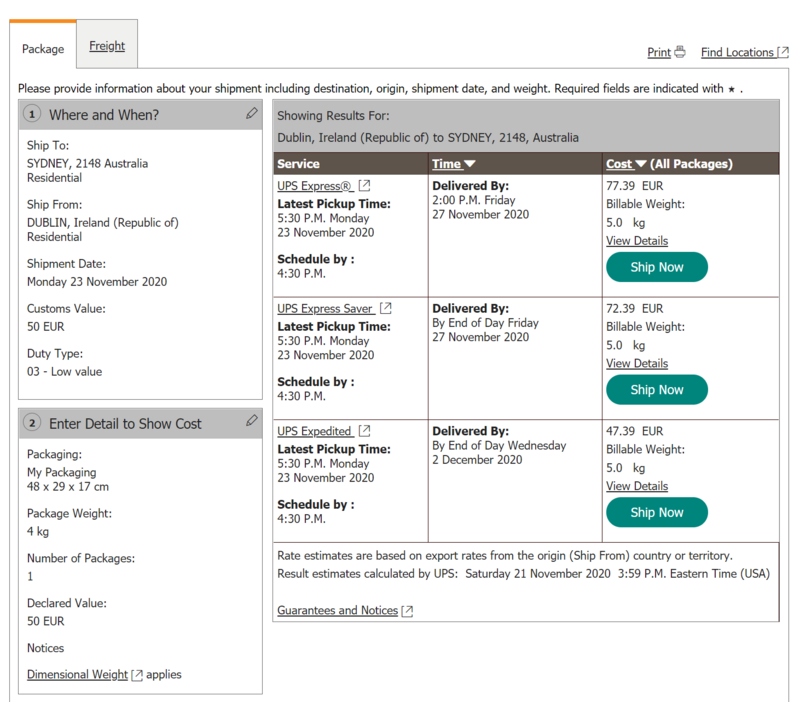Open the UPS Express Saver service link
The width and height of the screenshot is (800, 702).
click(x=325, y=309)
